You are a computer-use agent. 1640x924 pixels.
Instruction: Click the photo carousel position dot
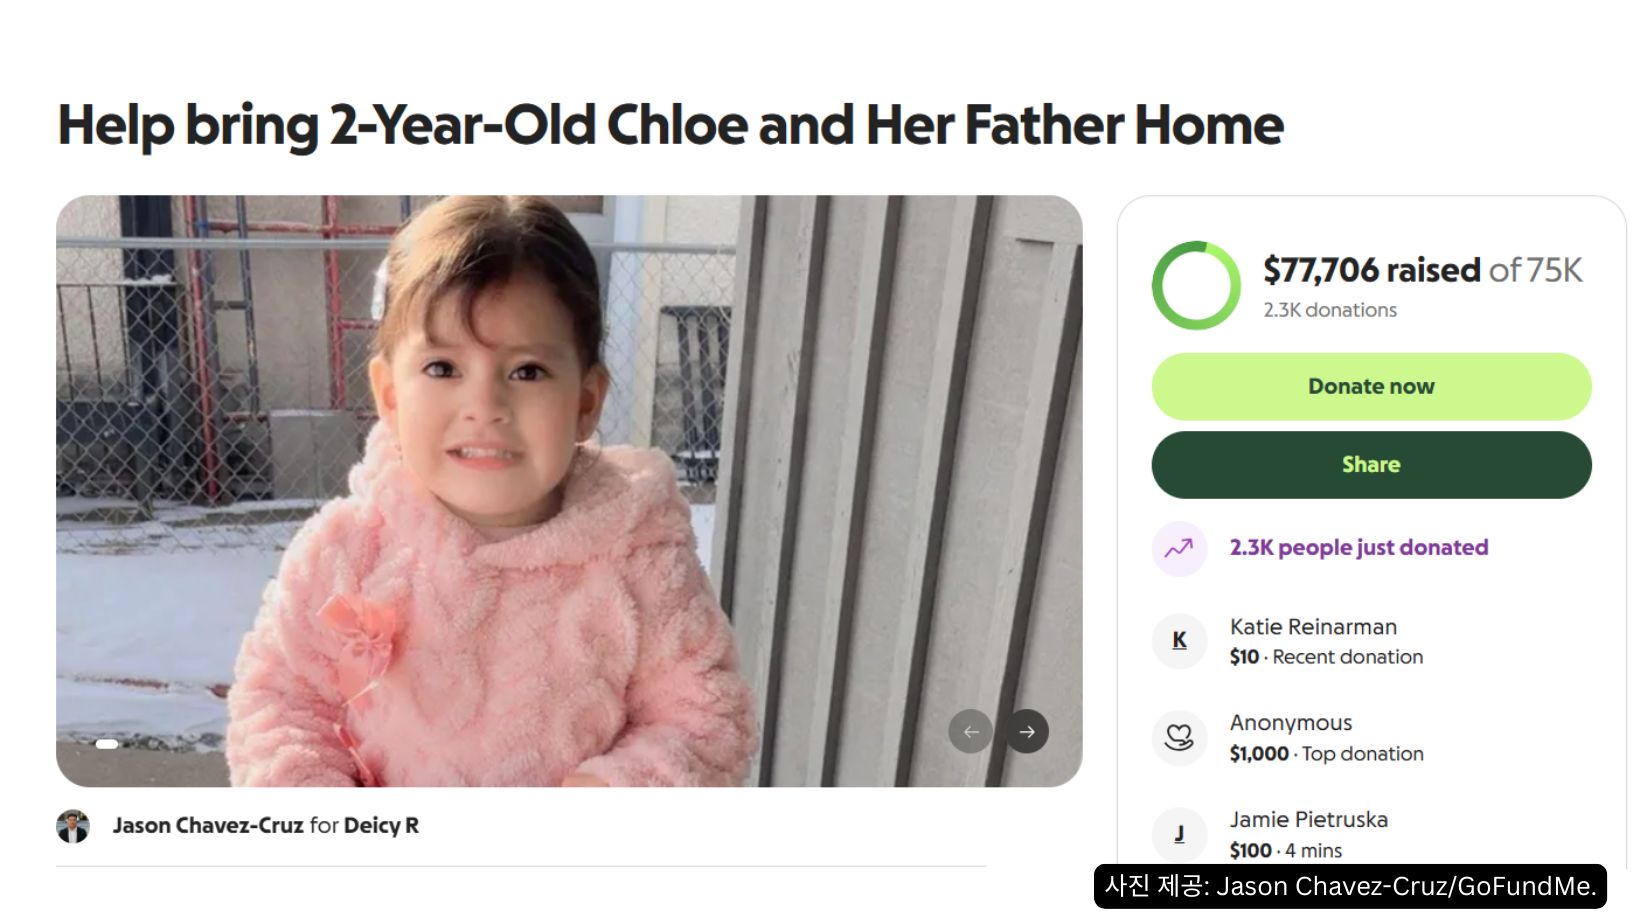coord(107,744)
